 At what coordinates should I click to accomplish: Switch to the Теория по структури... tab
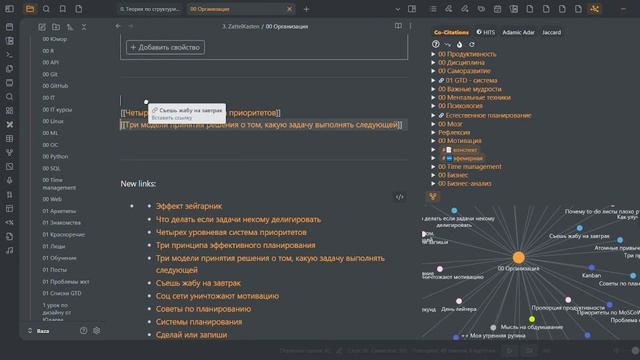point(150,9)
